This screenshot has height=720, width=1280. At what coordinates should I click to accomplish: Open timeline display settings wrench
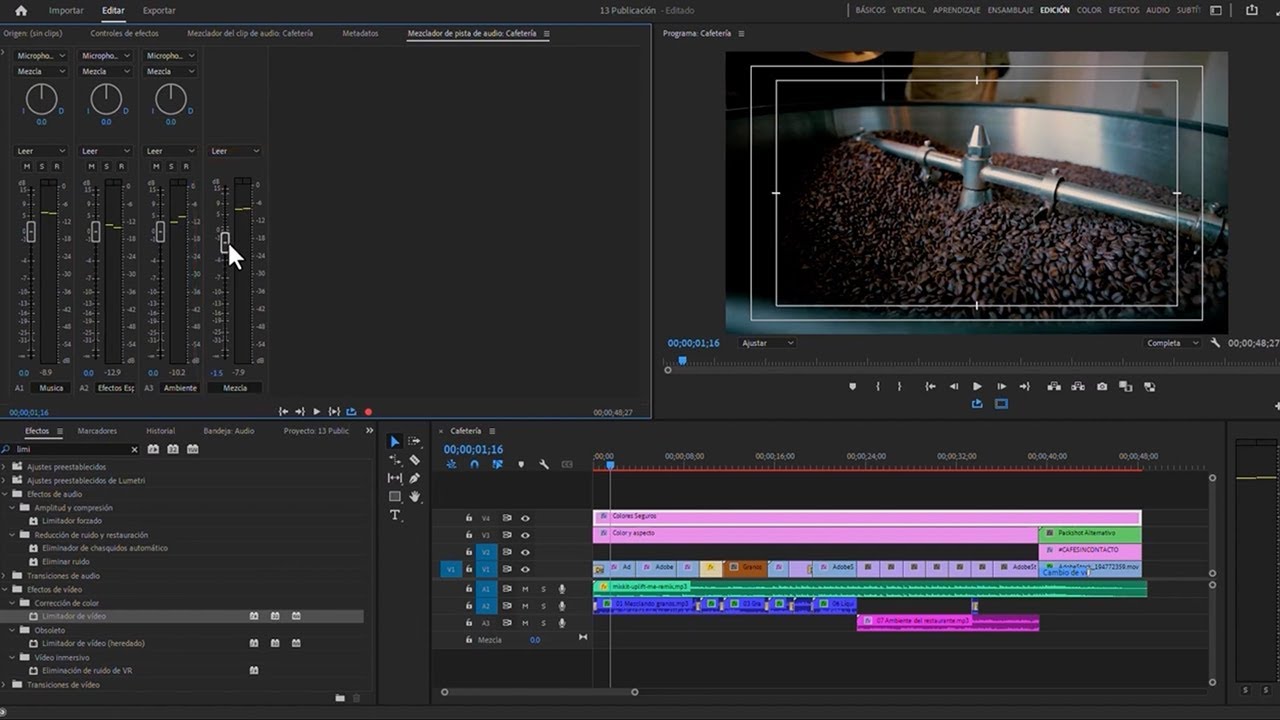[544, 464]
